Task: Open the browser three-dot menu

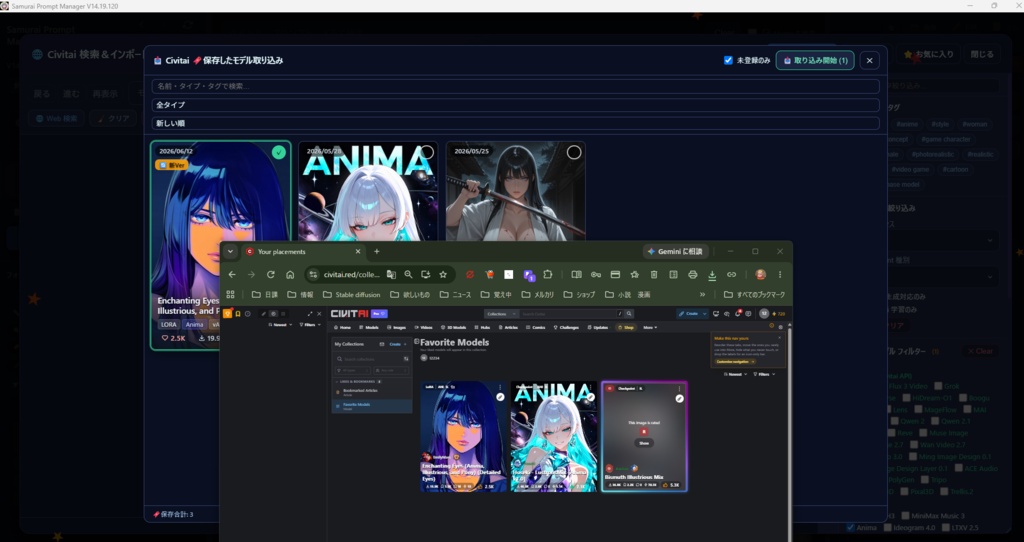Action: tap(780, 275)
